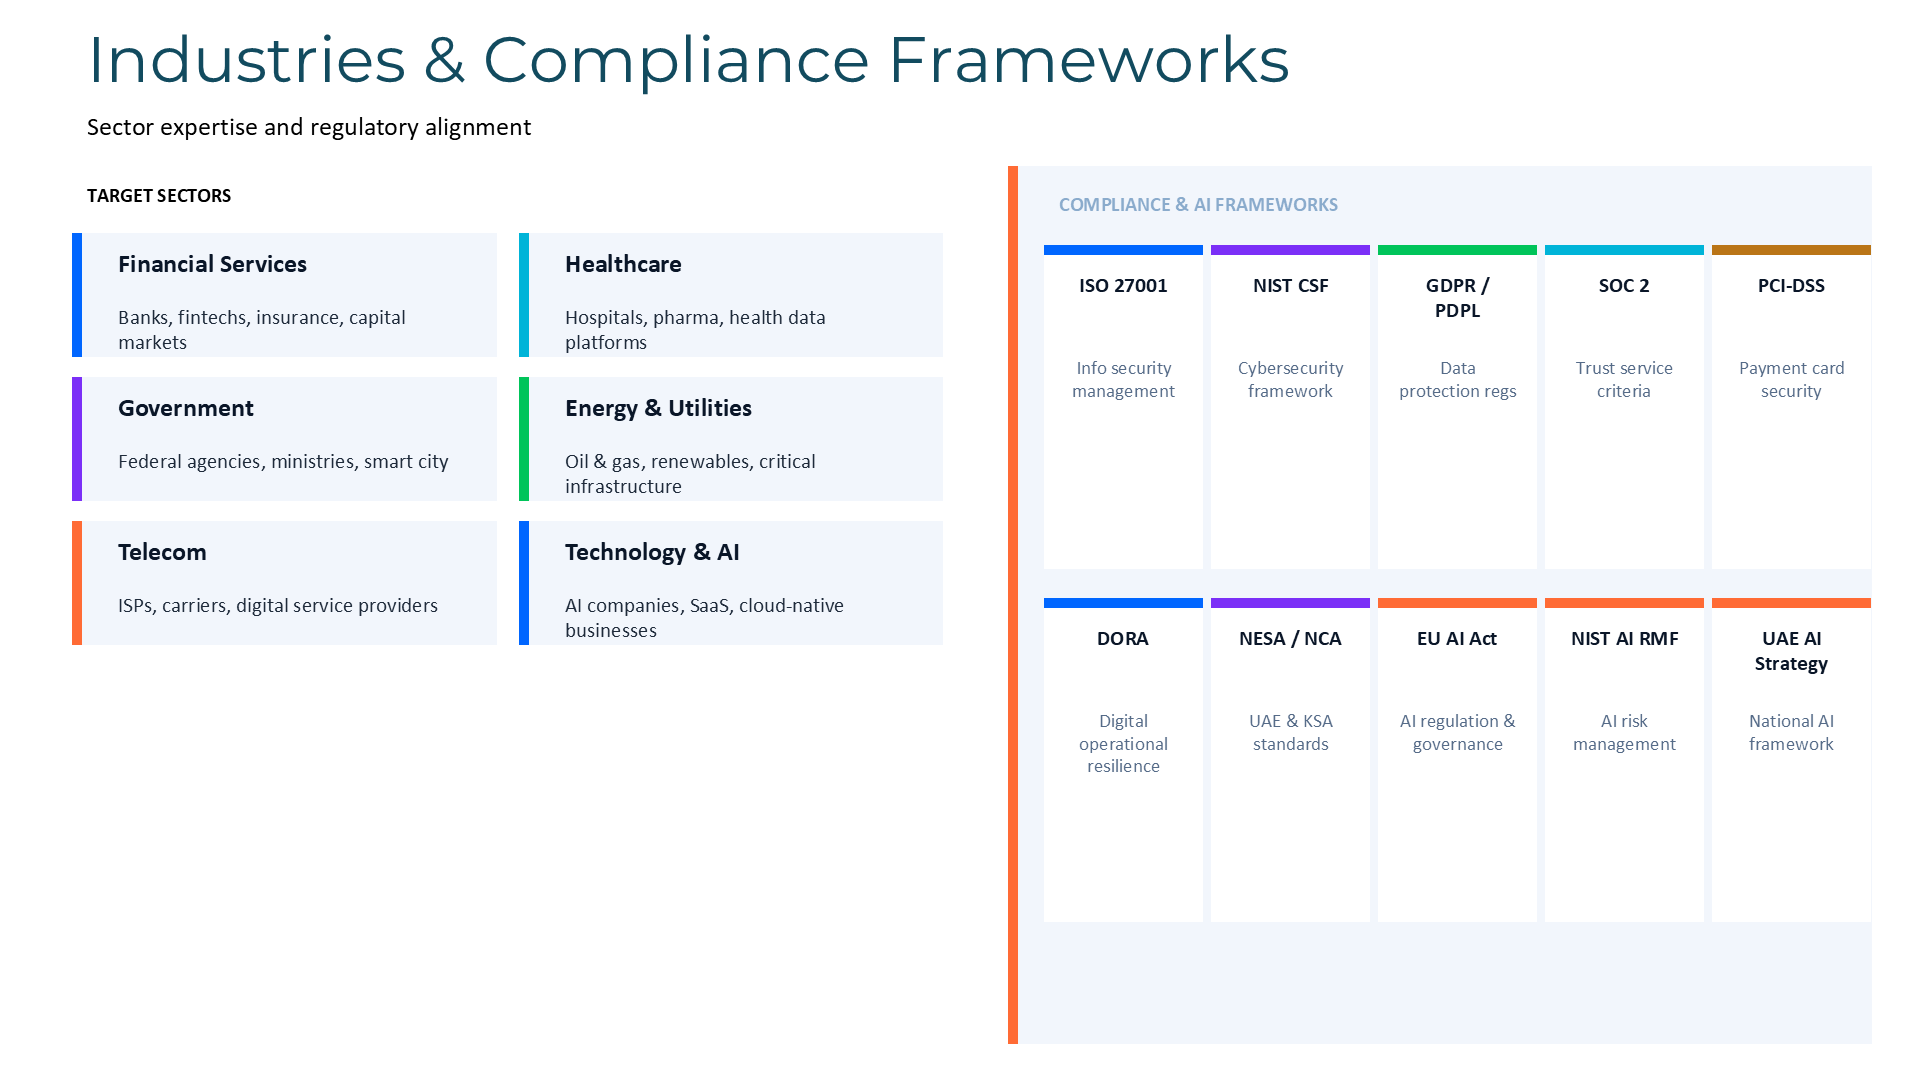Click 'Data protection regs' description
Image resolution: width=1920 pixels, height=1080 pixels.
click(x=1457, y=380)
